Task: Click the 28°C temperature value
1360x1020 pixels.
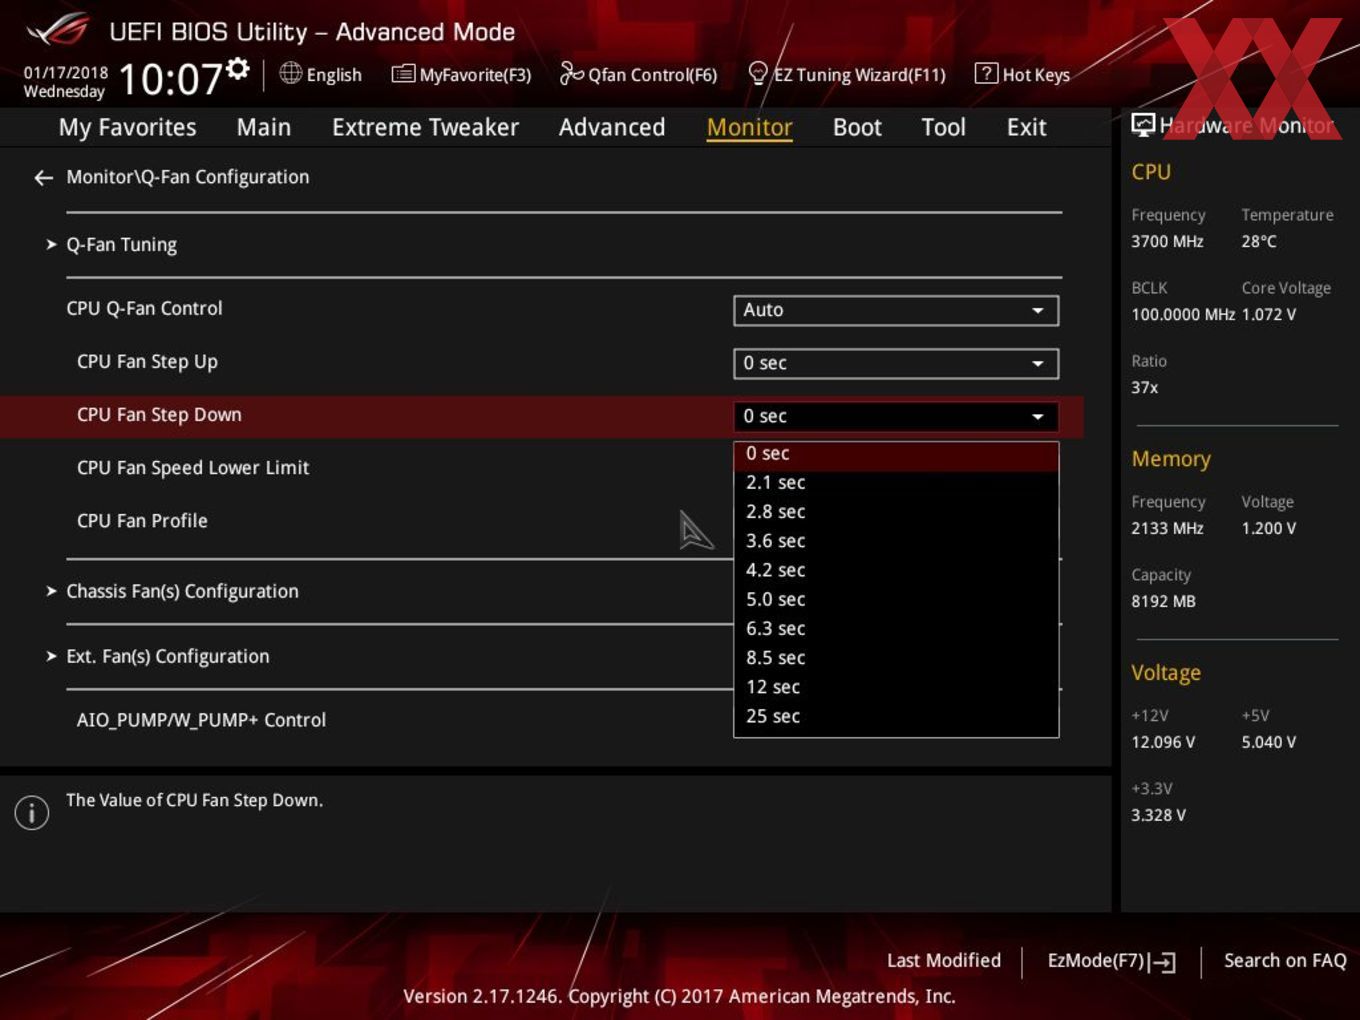Action: coord(1259,241)
